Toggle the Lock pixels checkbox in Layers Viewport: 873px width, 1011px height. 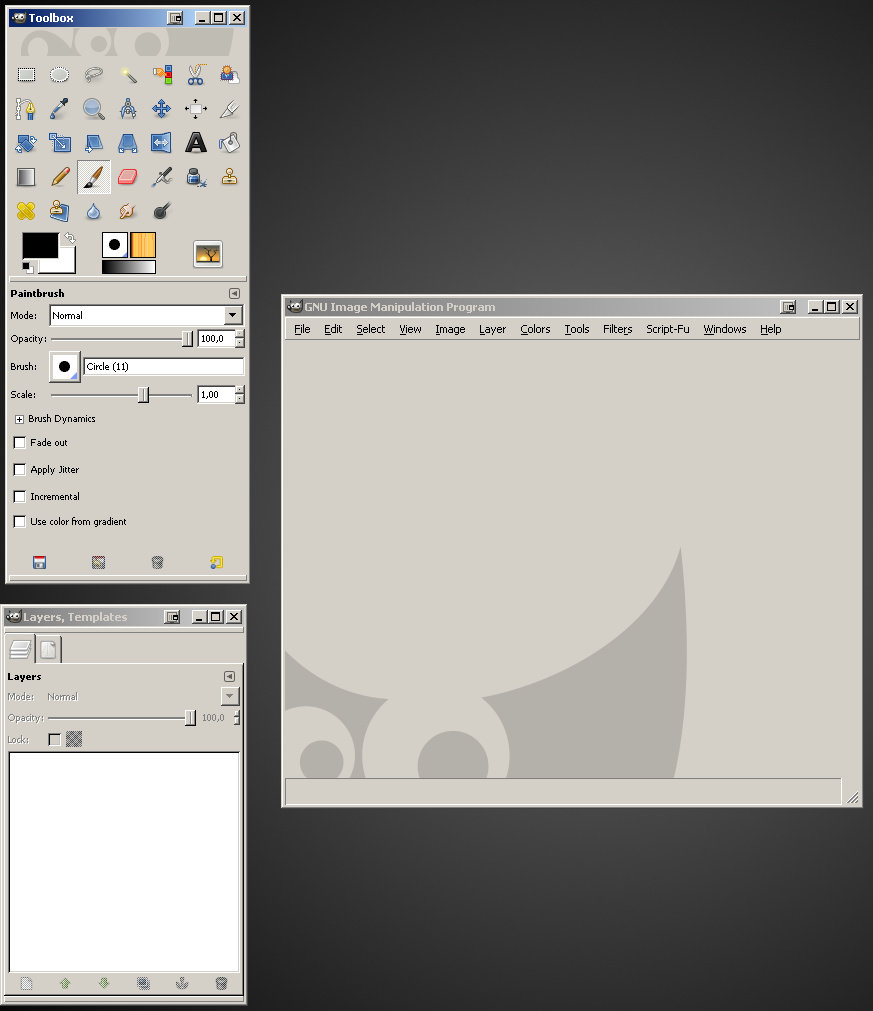pyautogui.click(x=55, y=740)
